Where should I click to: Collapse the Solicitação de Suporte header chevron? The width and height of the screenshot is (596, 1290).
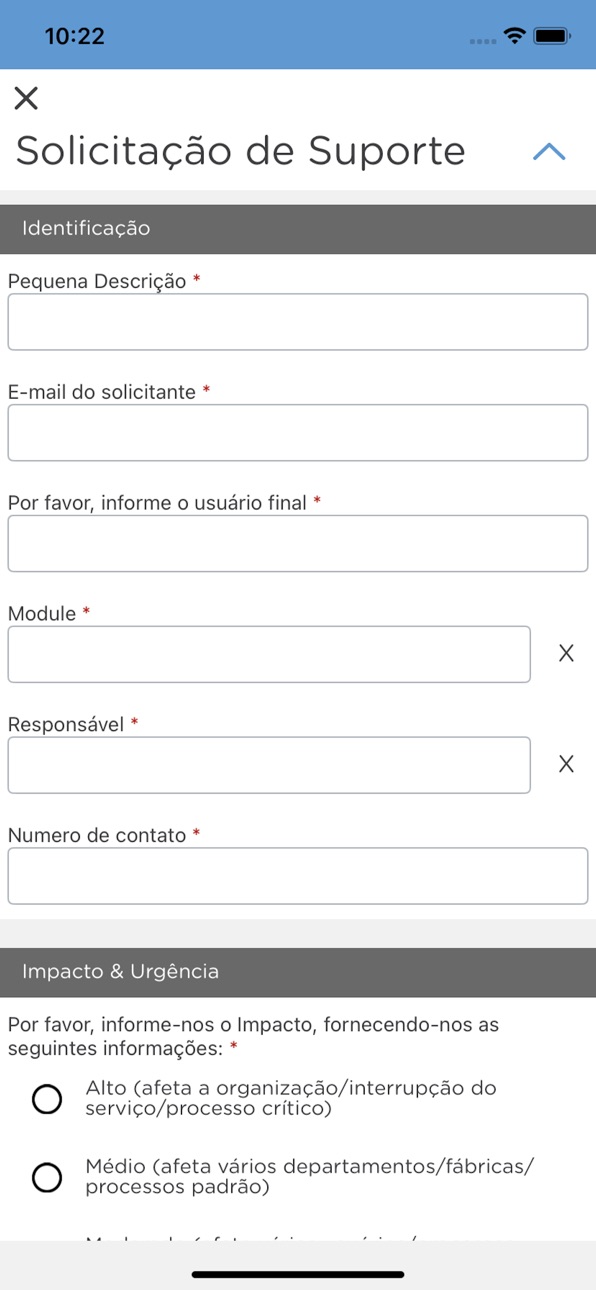pyautogui.click(x=549, y=151)
